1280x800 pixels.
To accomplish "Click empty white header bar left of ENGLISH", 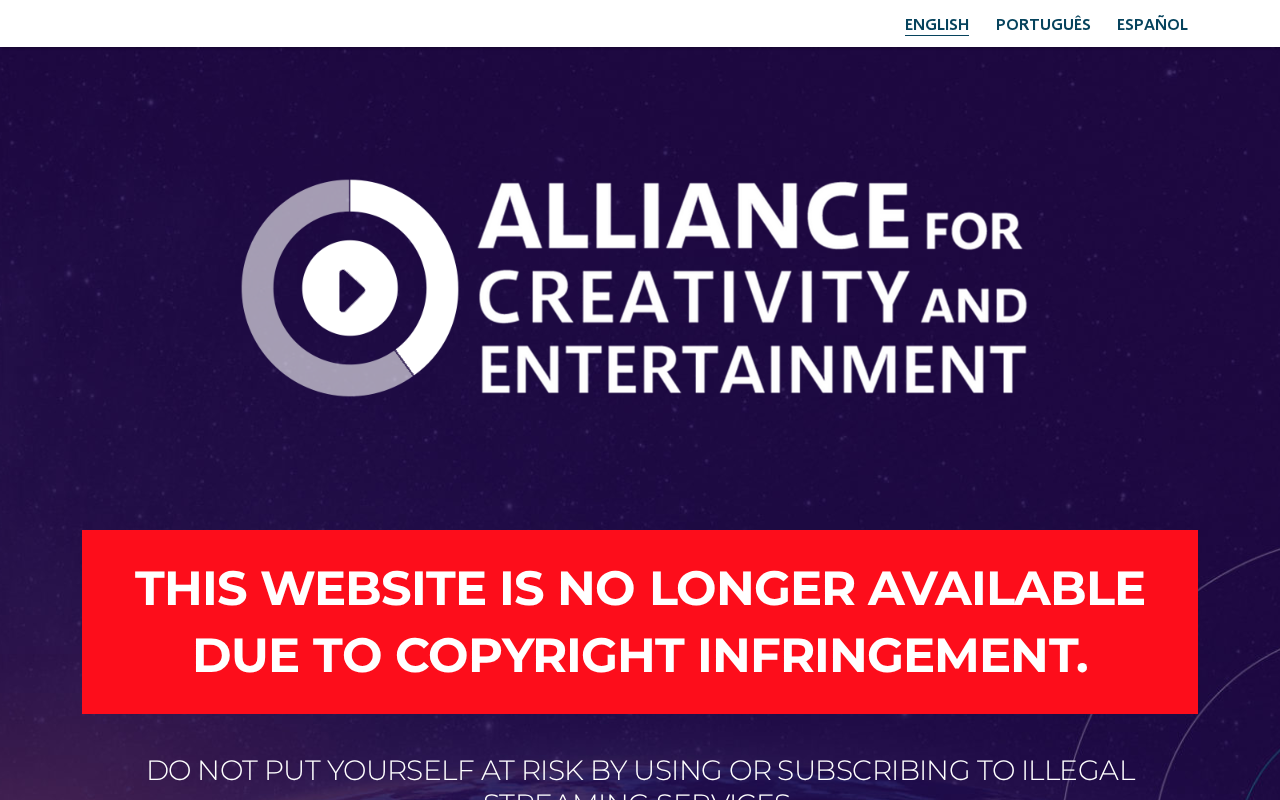I will click(x=450, y=23).
